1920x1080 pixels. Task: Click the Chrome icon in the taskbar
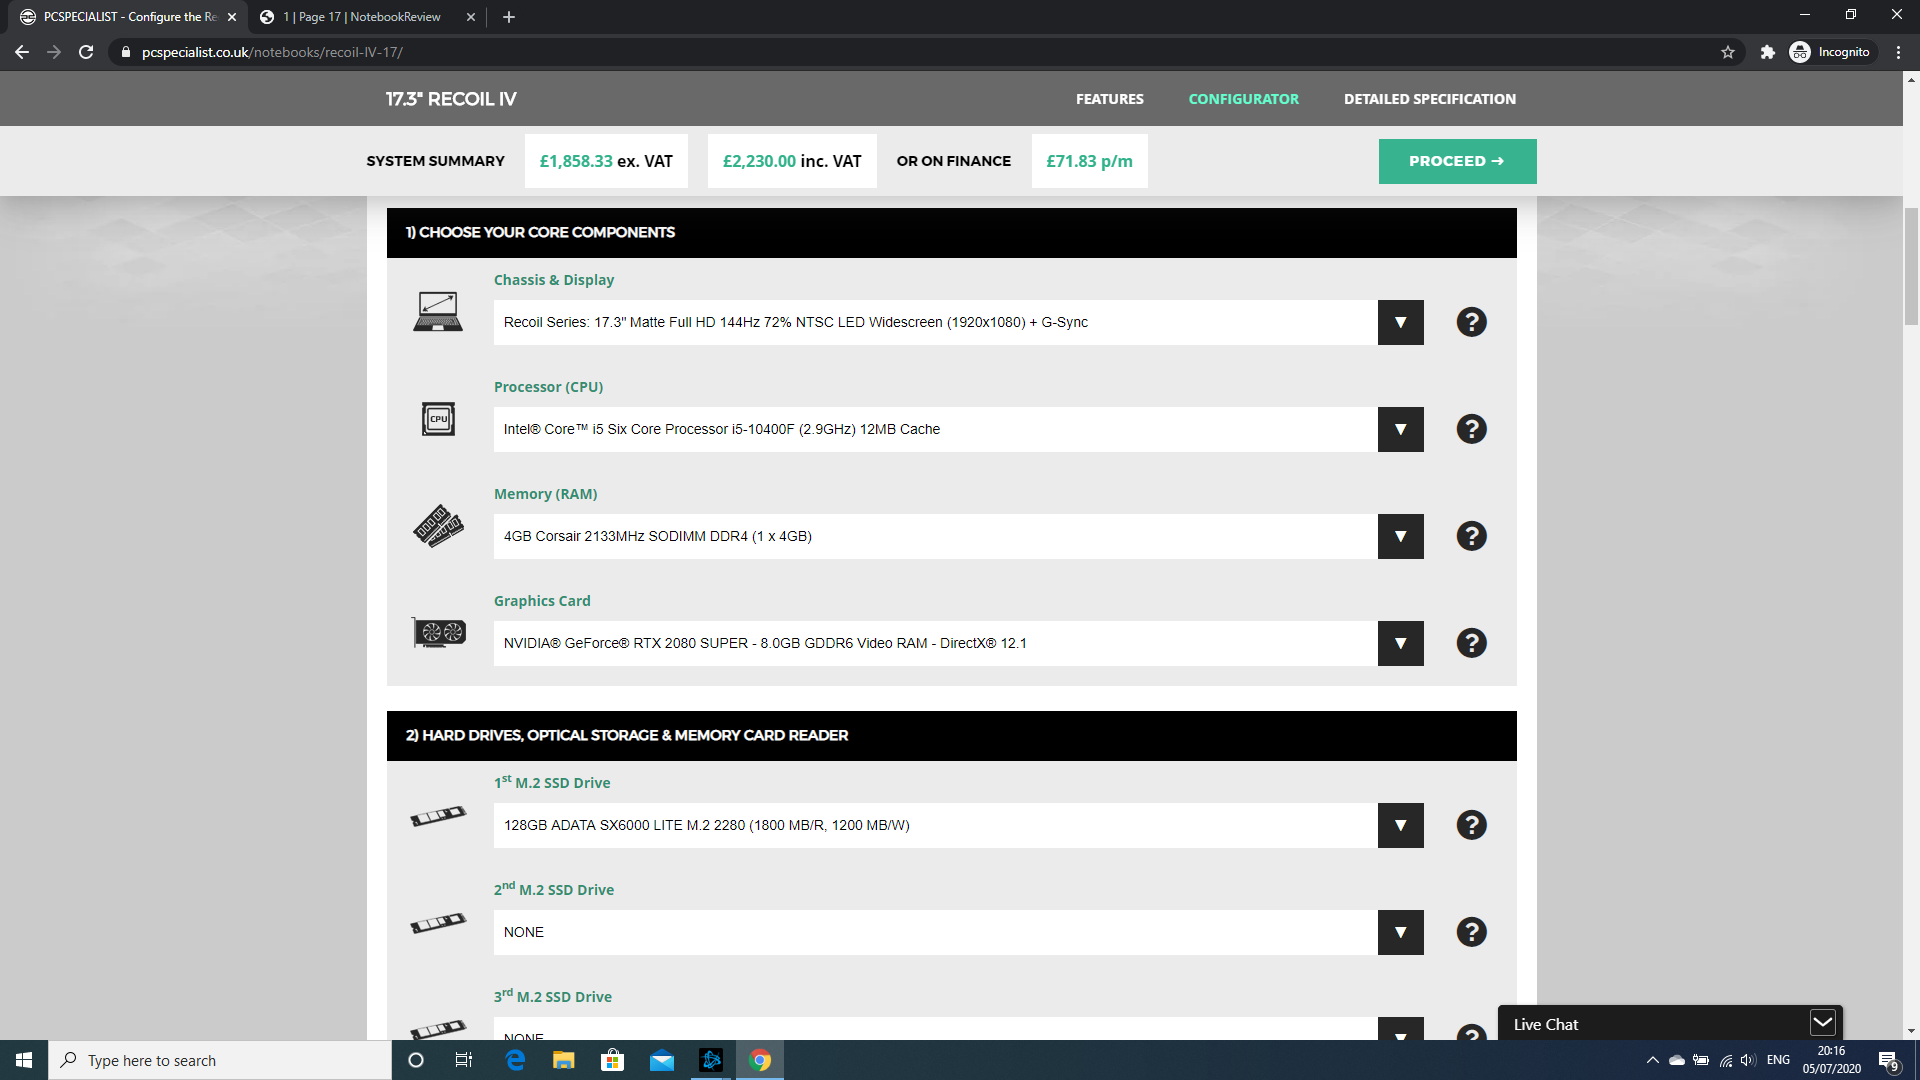[760, 1060]
